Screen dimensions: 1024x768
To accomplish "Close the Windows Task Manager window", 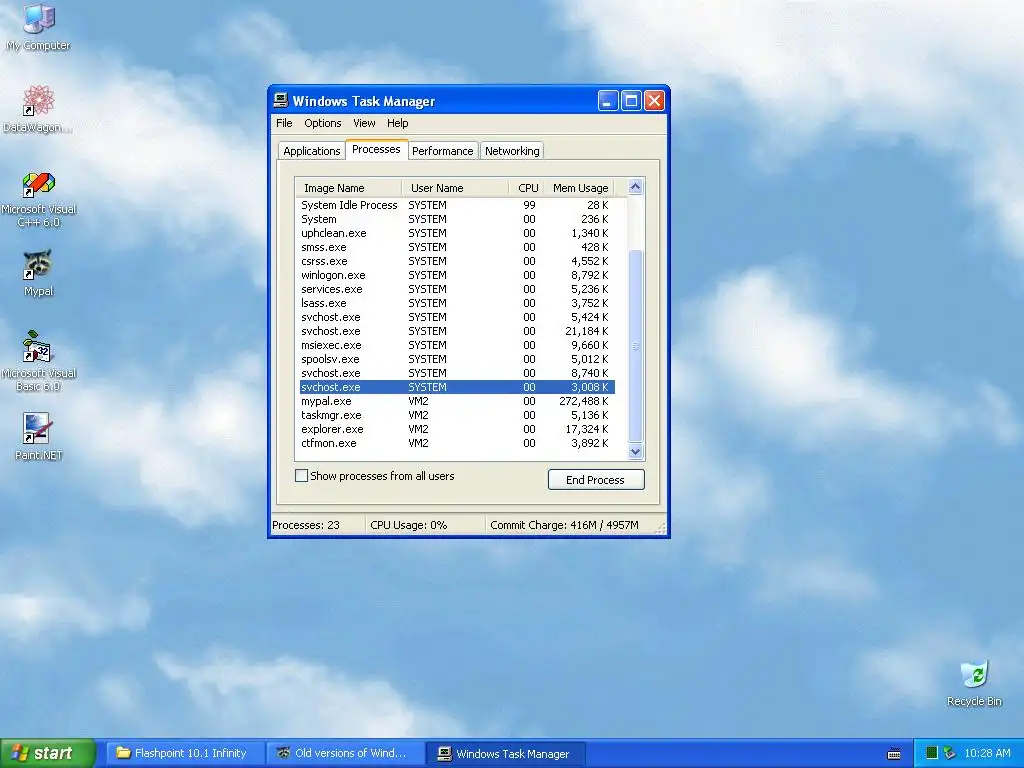I will point(654,101).
